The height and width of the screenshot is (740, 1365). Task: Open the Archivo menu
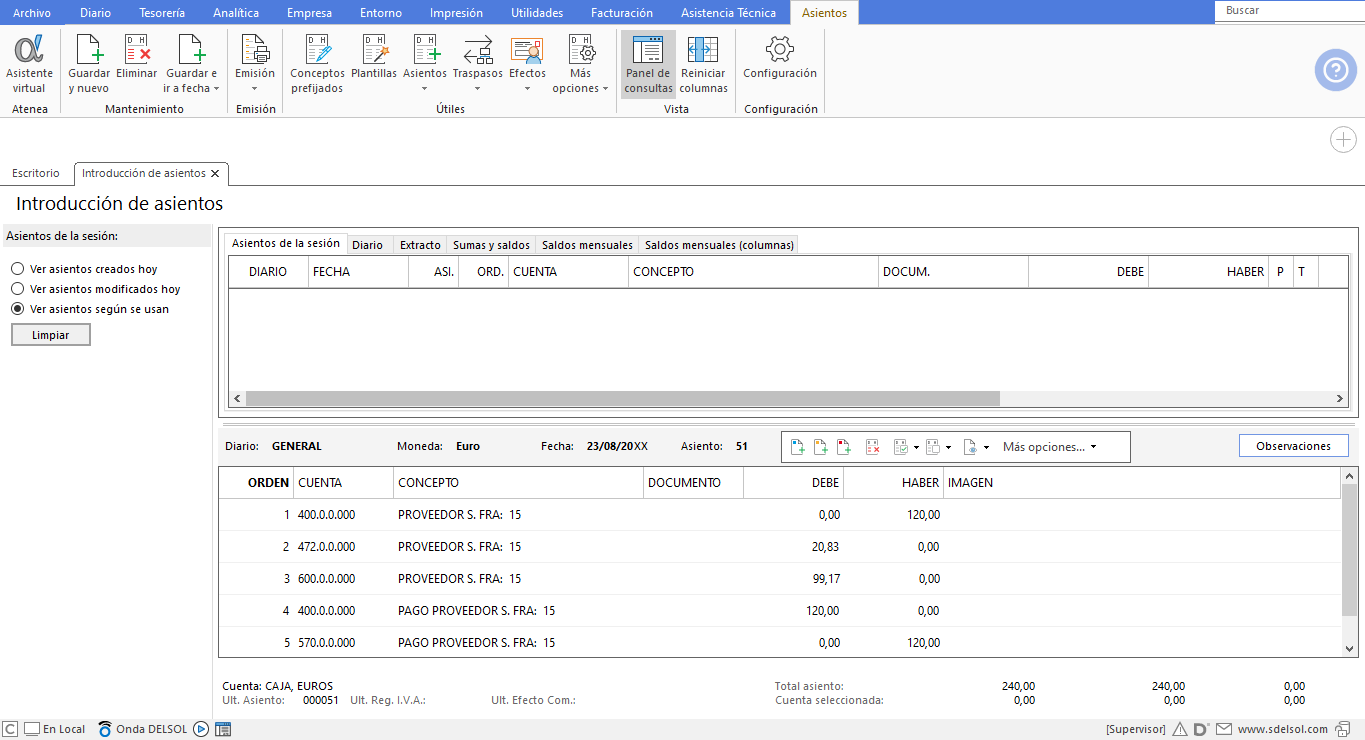pyautogui.click(x=32, y=13)
